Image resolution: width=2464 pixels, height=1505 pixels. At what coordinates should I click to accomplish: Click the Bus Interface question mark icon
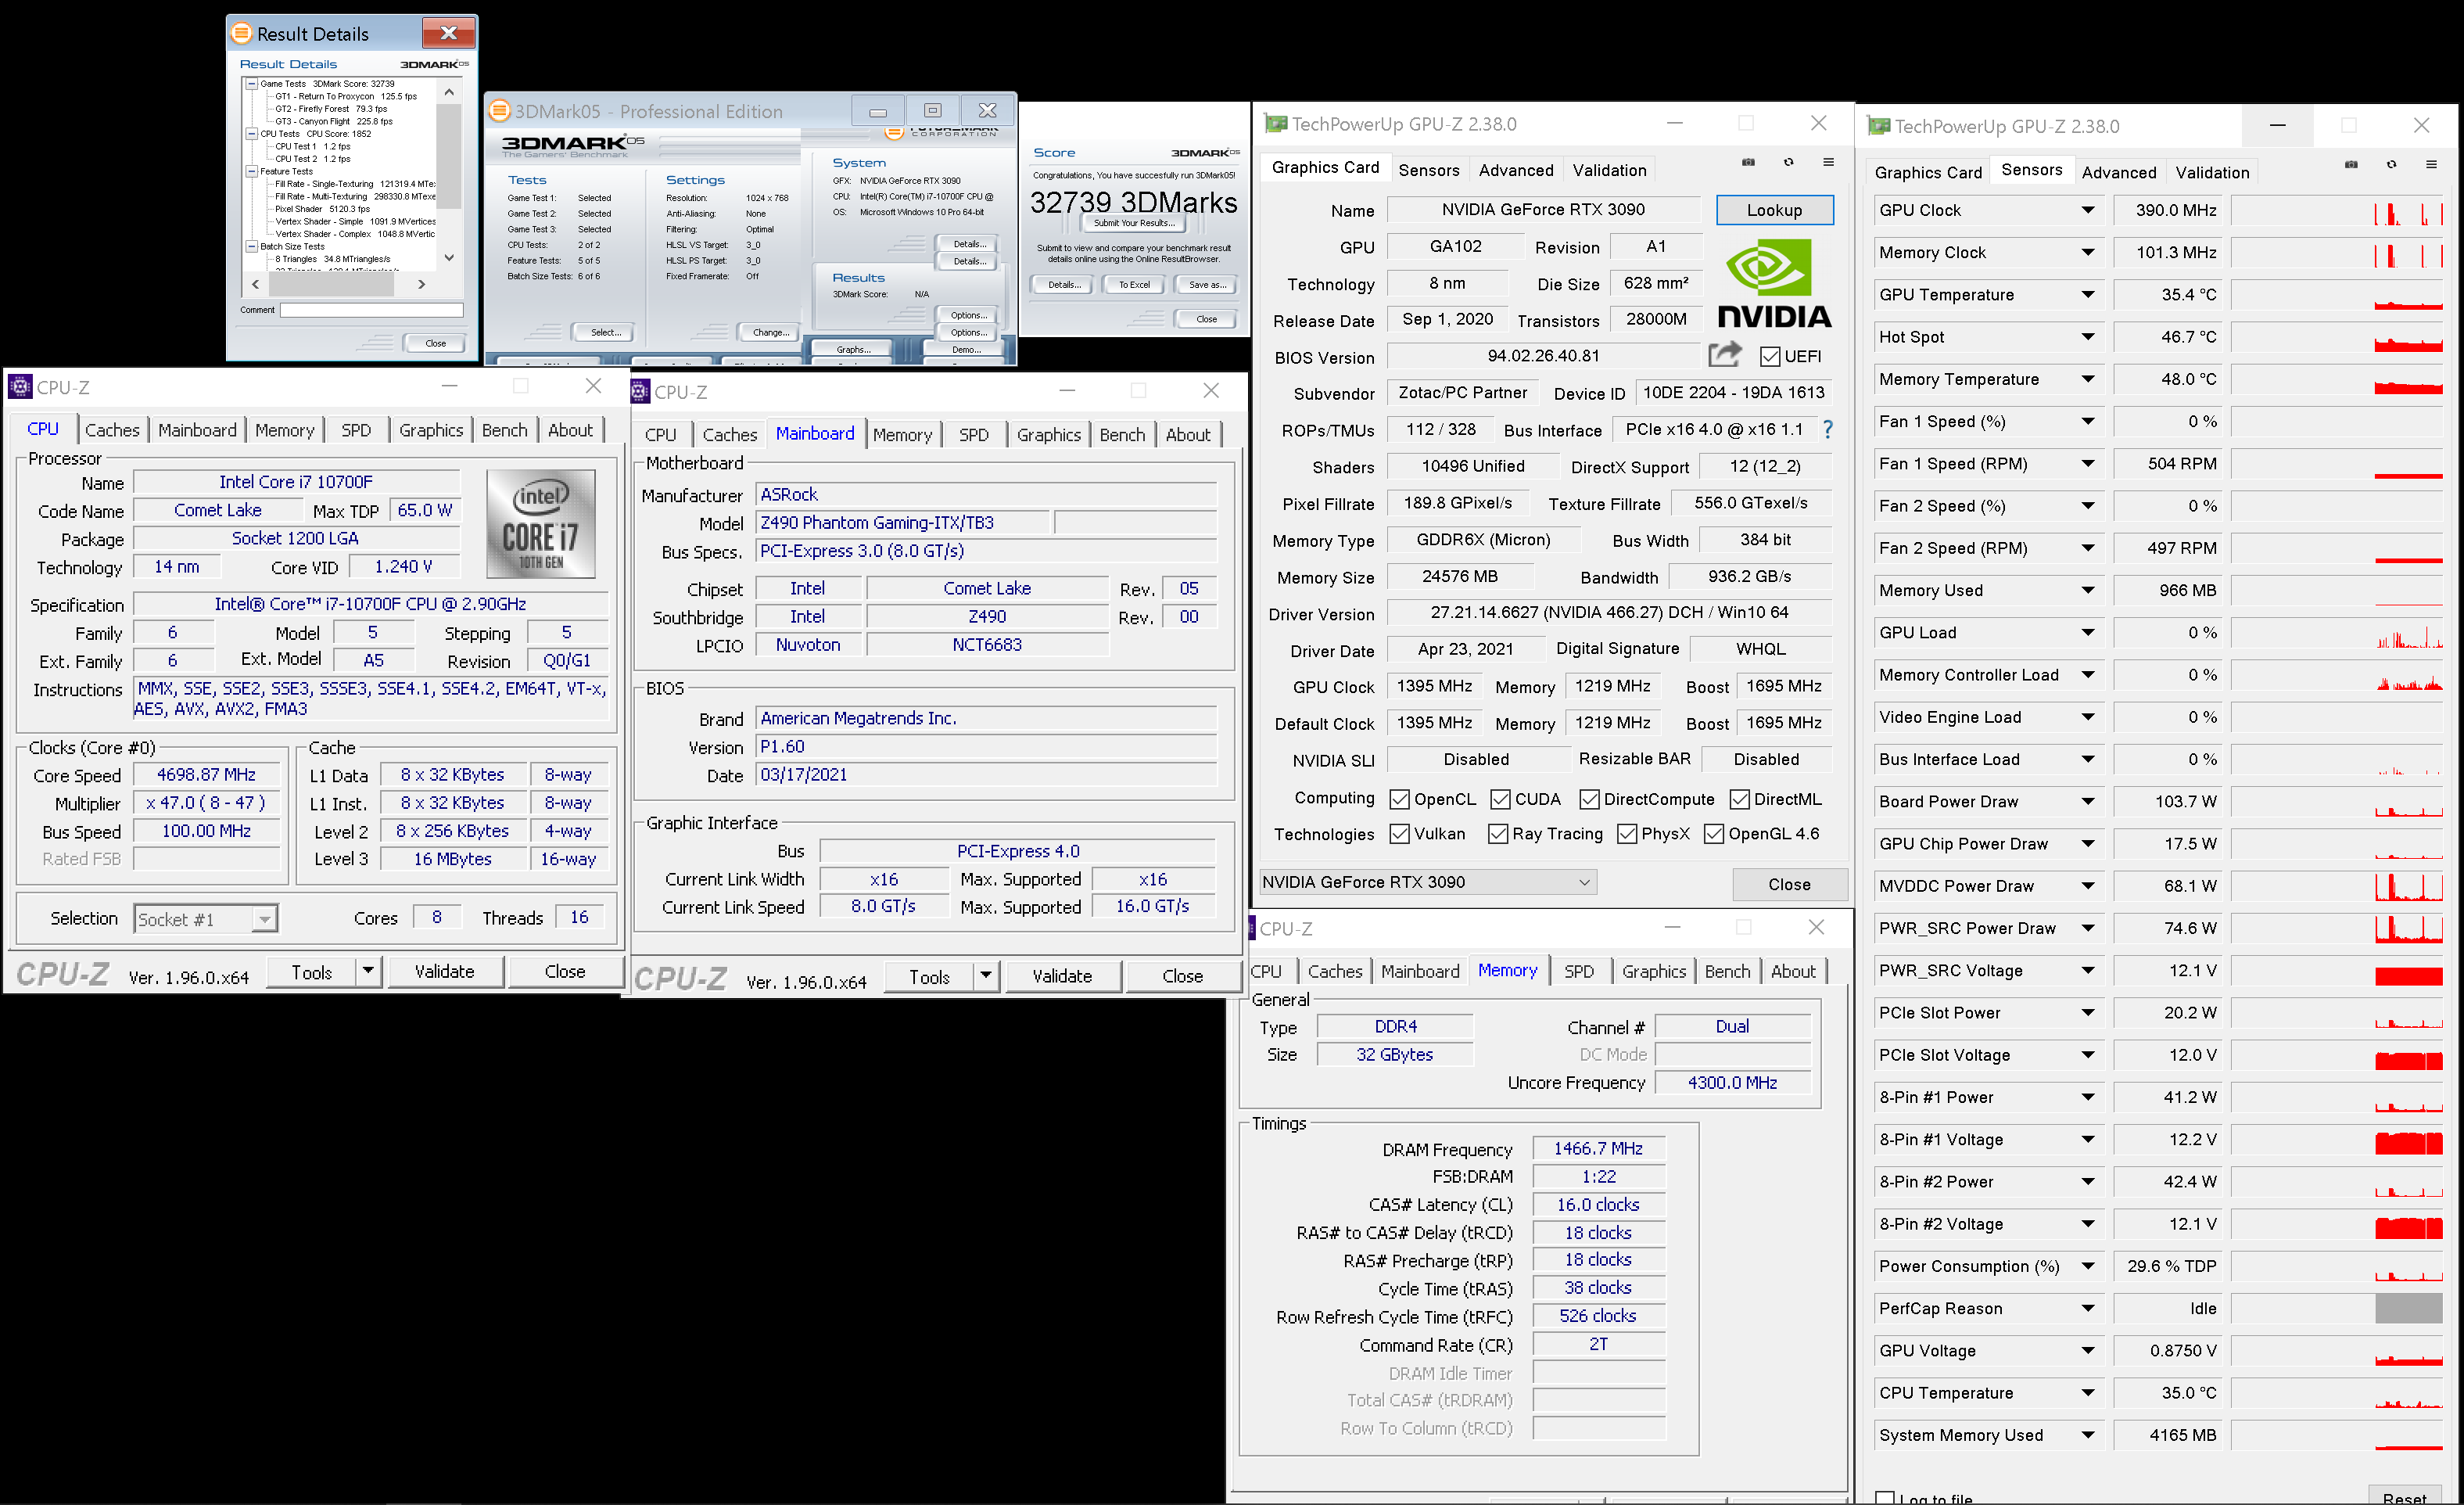pos(1828,429)
